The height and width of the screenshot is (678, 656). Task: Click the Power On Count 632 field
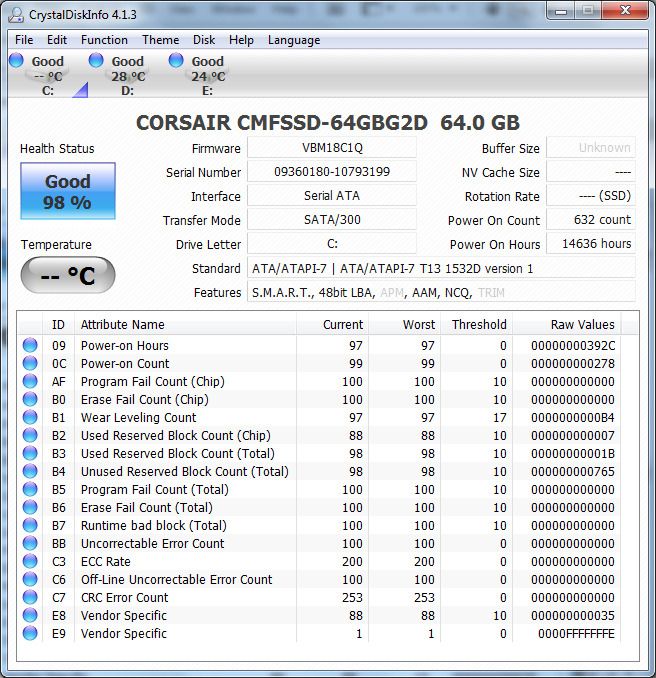point(591,220)
